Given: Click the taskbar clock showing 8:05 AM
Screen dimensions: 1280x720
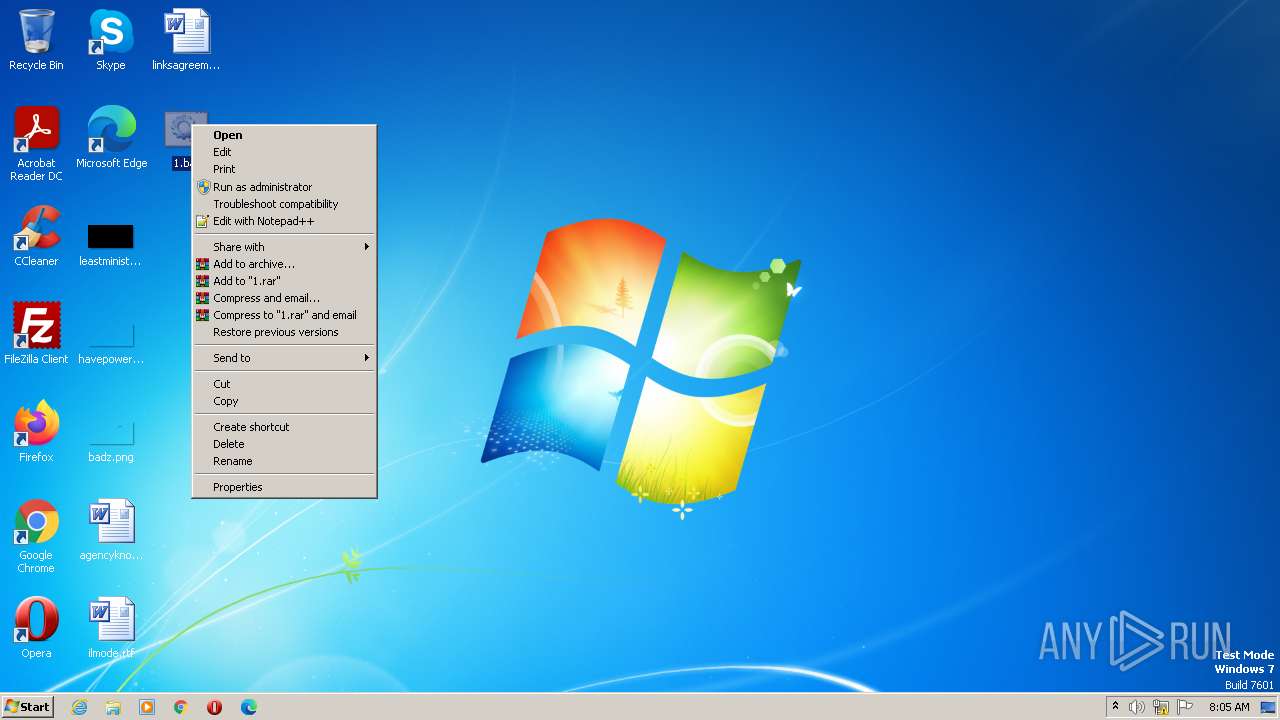Looking at the screenshot, I should click(1229, 707).
